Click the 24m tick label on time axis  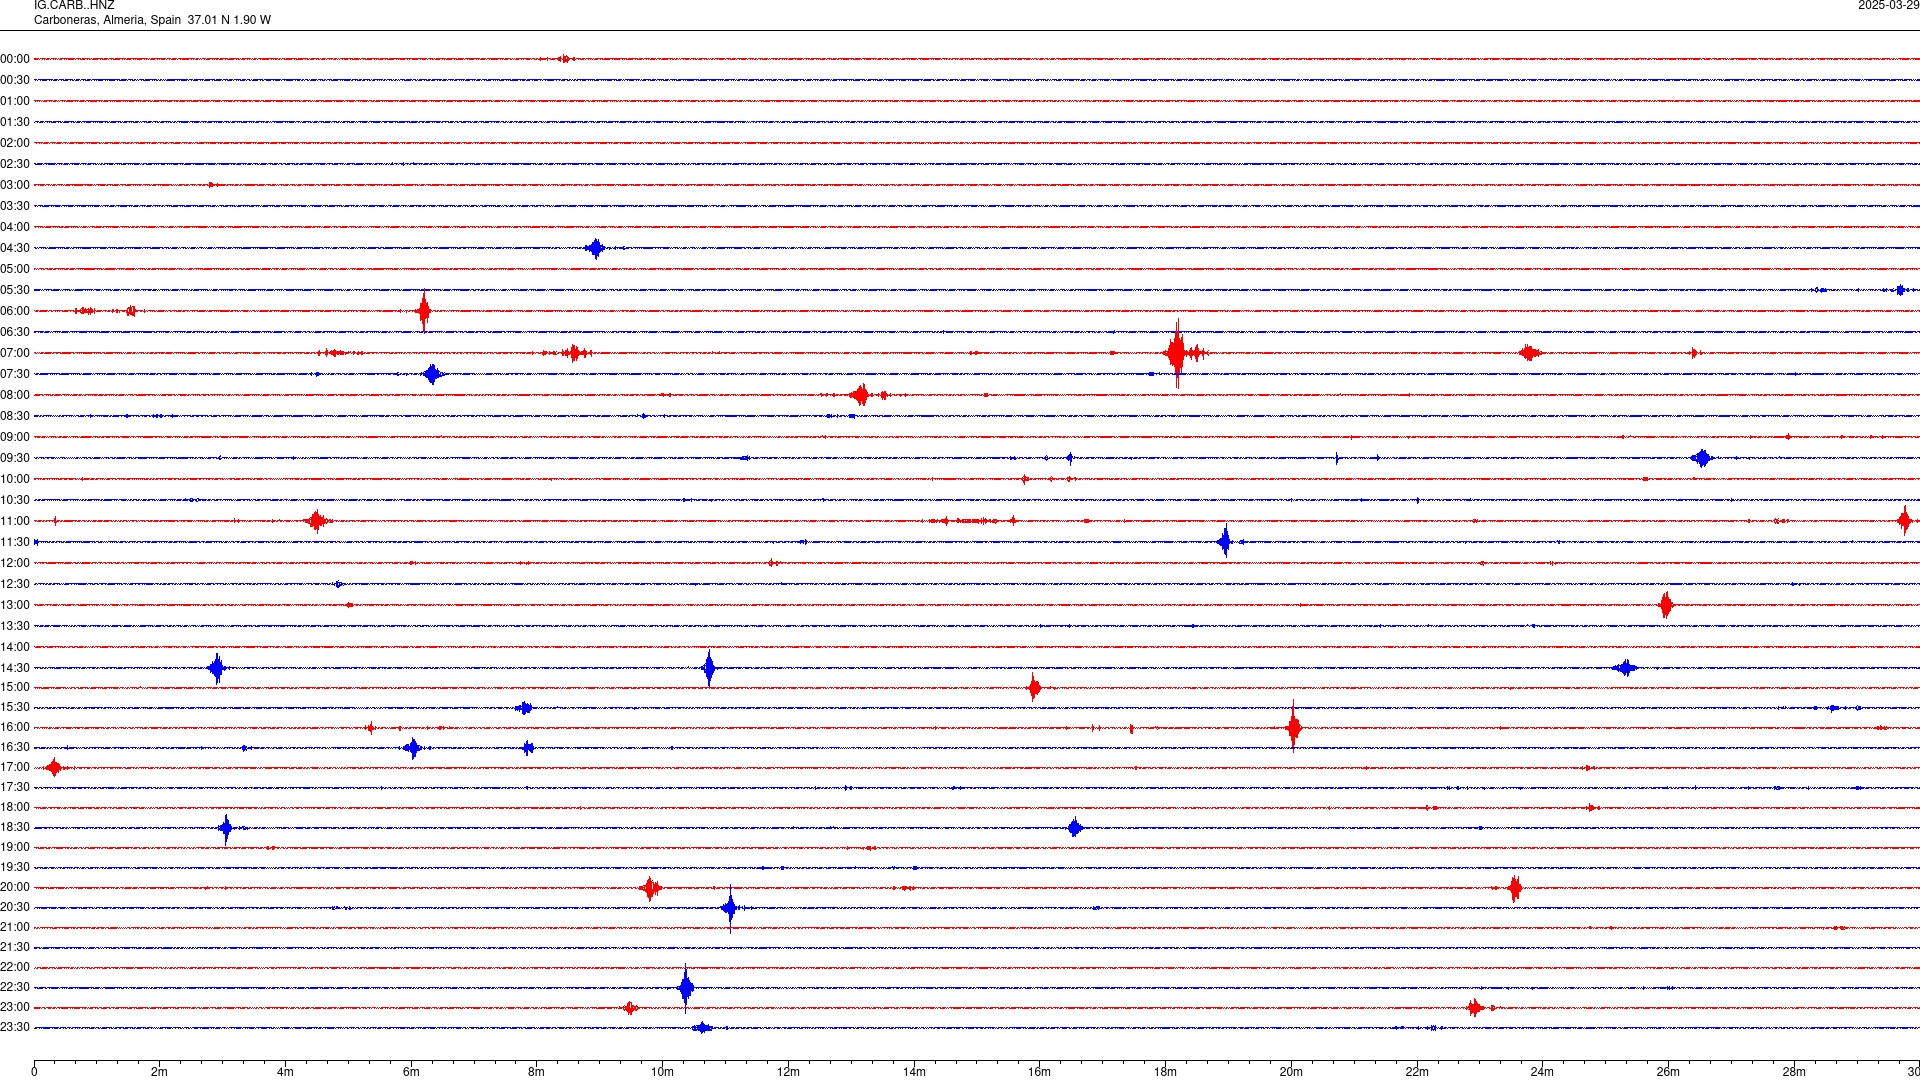pyautogui.click(x=1542, y=1072)
